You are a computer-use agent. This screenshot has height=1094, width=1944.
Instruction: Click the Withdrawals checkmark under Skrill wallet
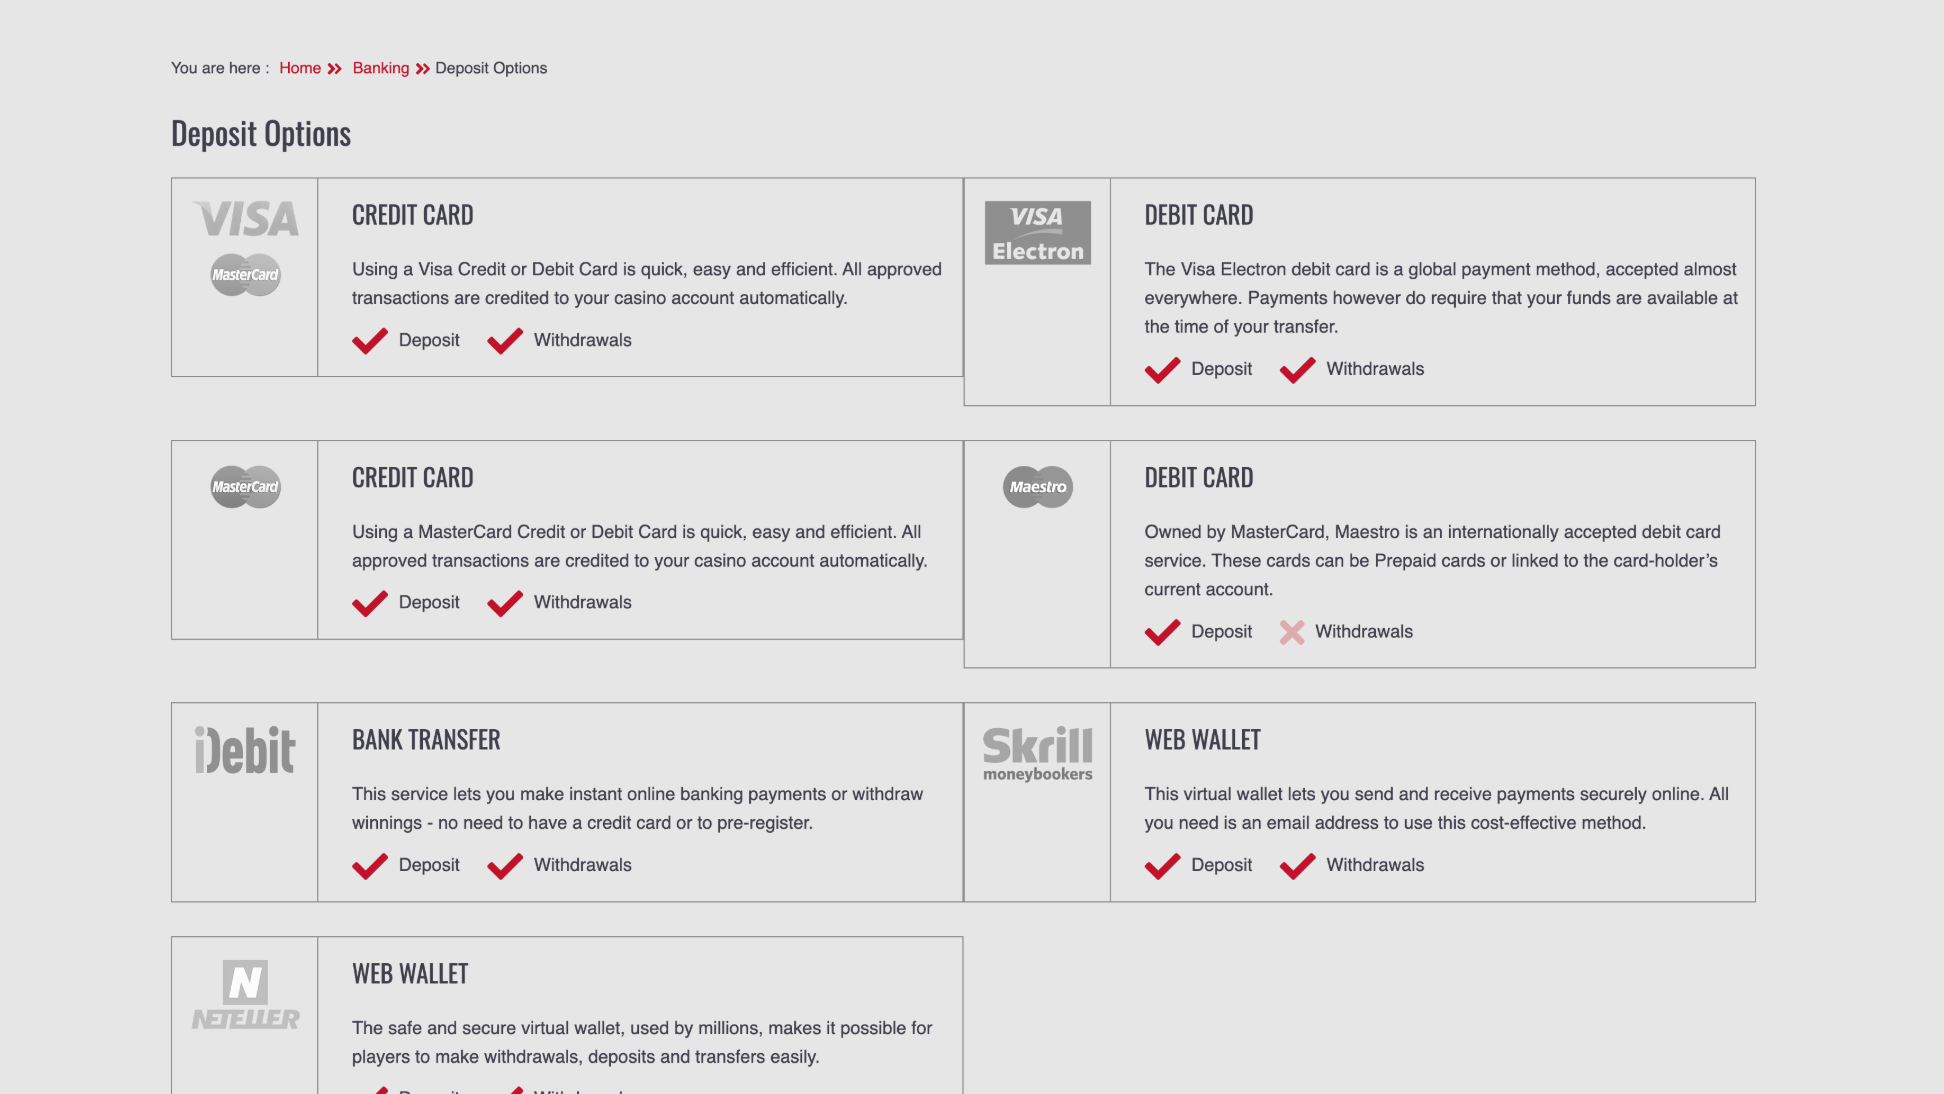[x=1297, y=866]
